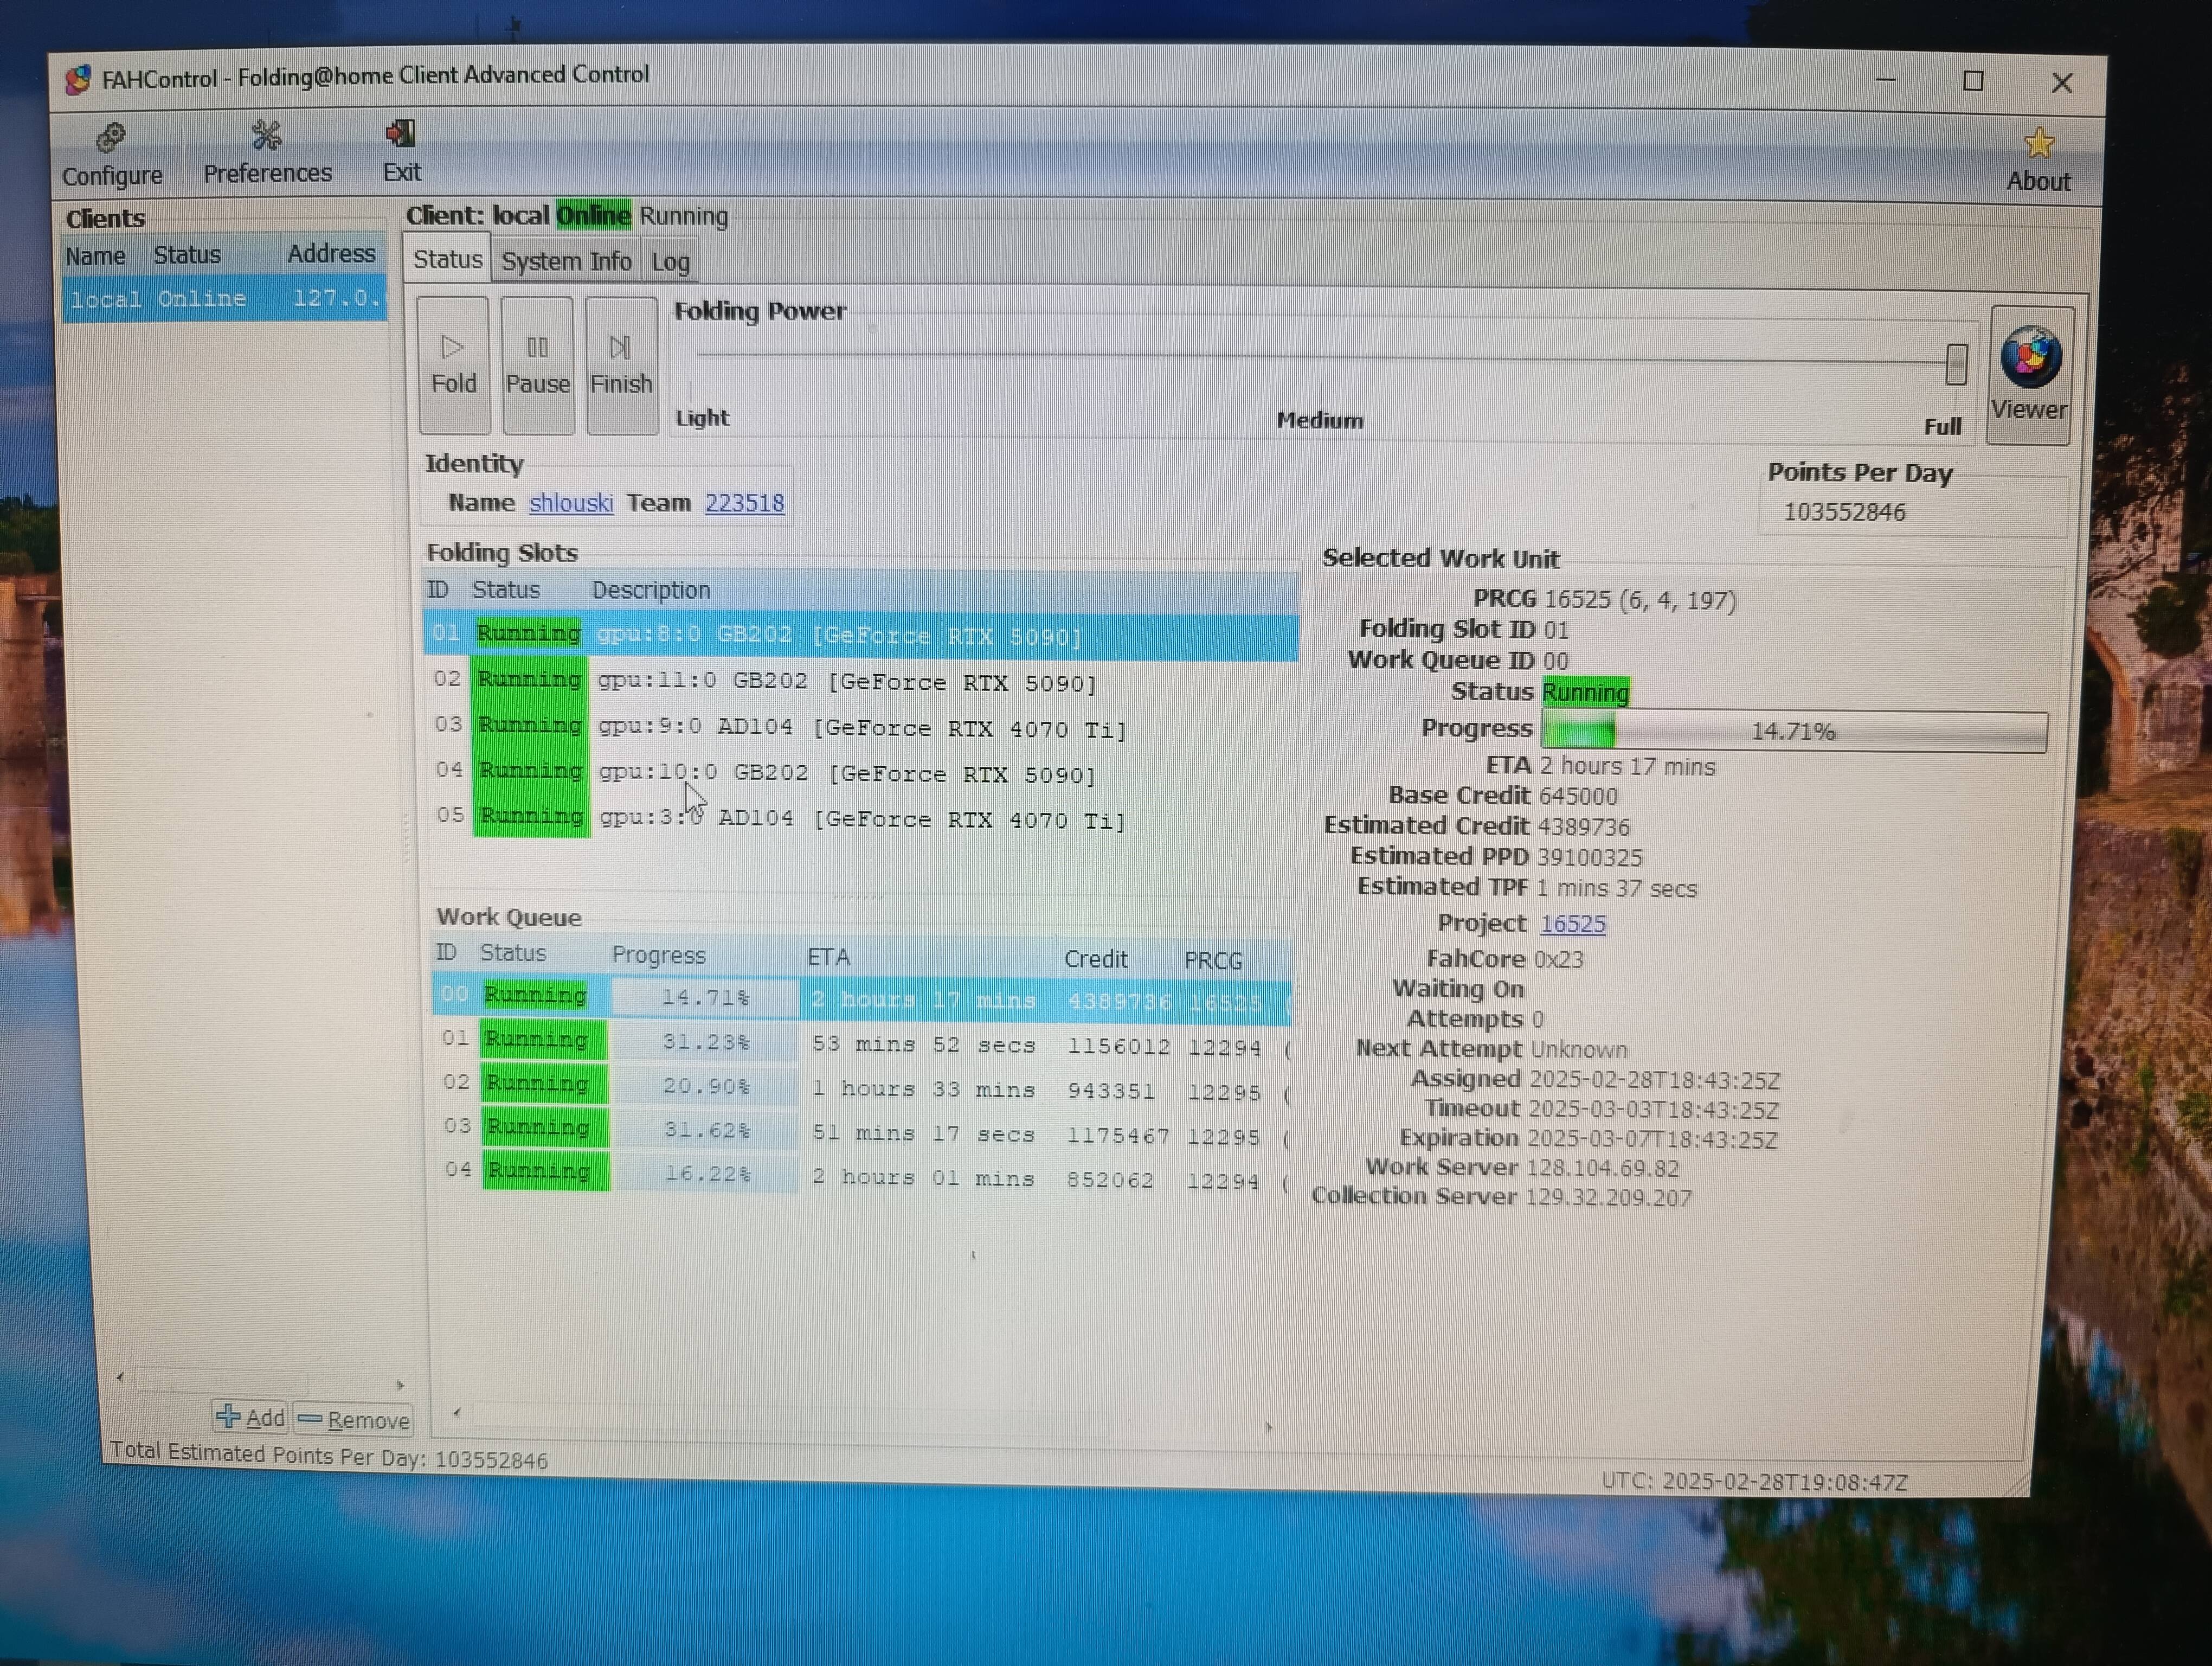Click the Collection Server address 129.32.209.207
2212x1666 pixels.
pyautogui.click(x=1608, y=1197)
